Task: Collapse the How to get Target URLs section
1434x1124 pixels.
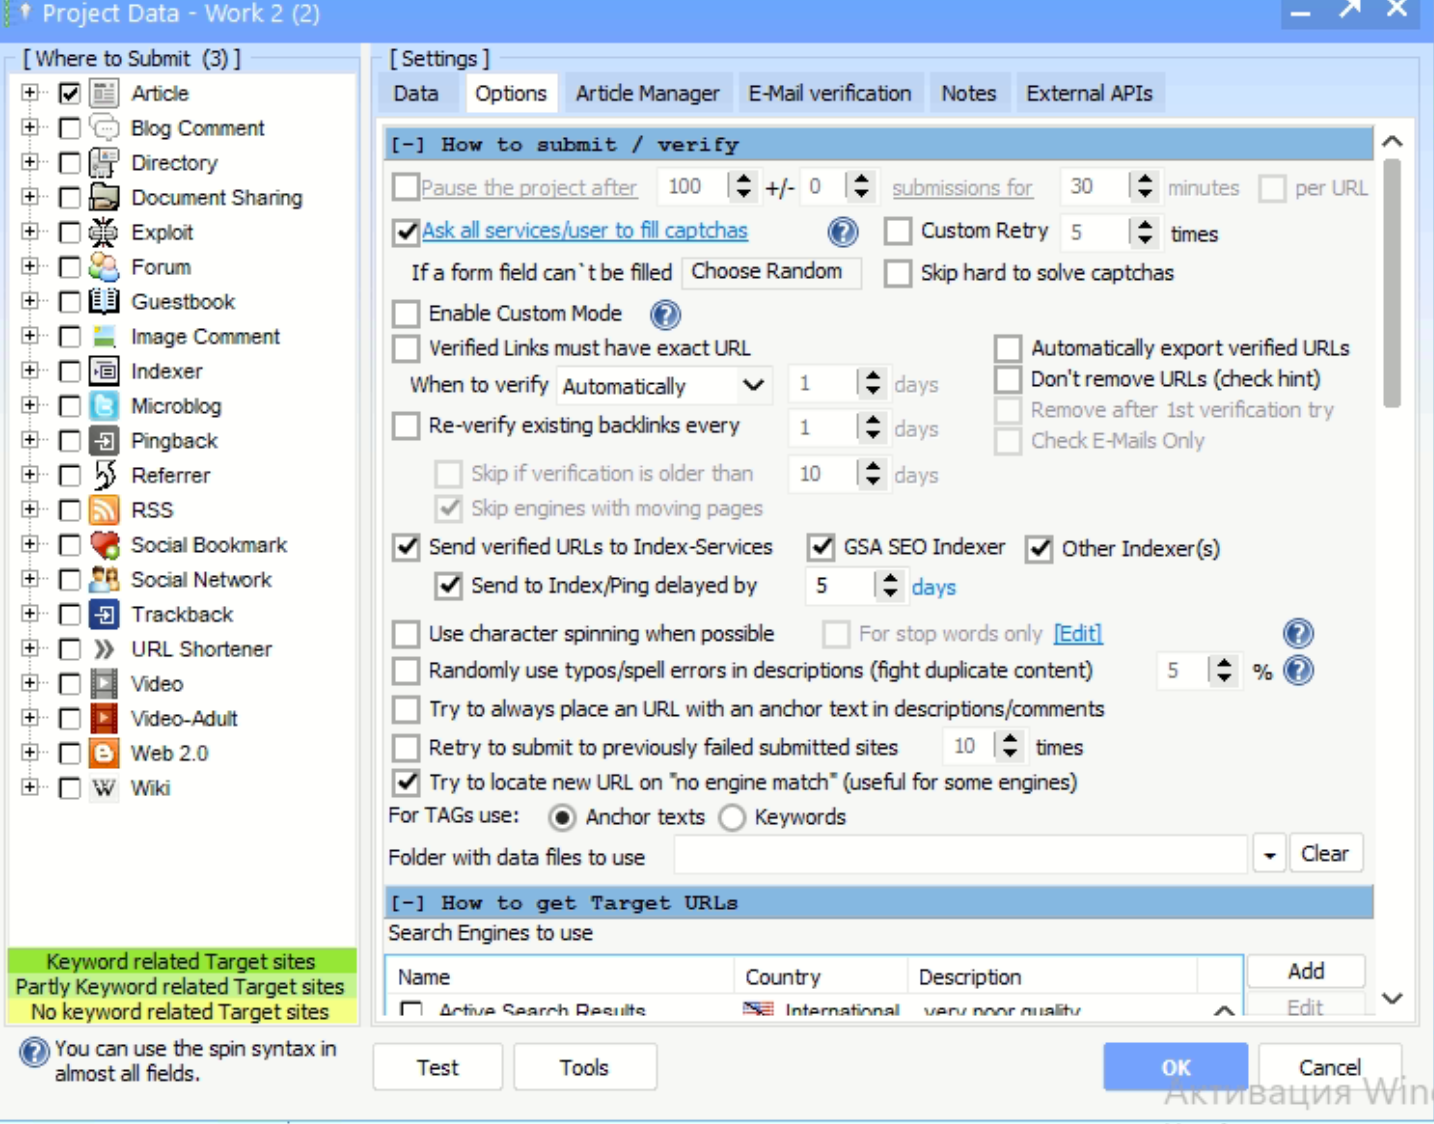Action: (x=407, y=903)
